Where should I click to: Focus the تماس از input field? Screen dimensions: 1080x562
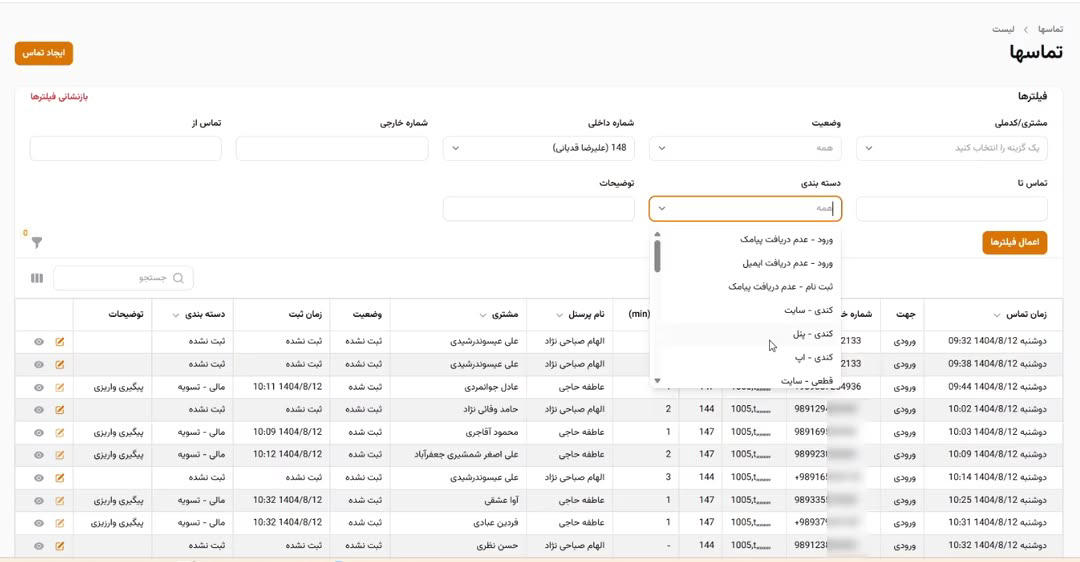click(125, 148)
